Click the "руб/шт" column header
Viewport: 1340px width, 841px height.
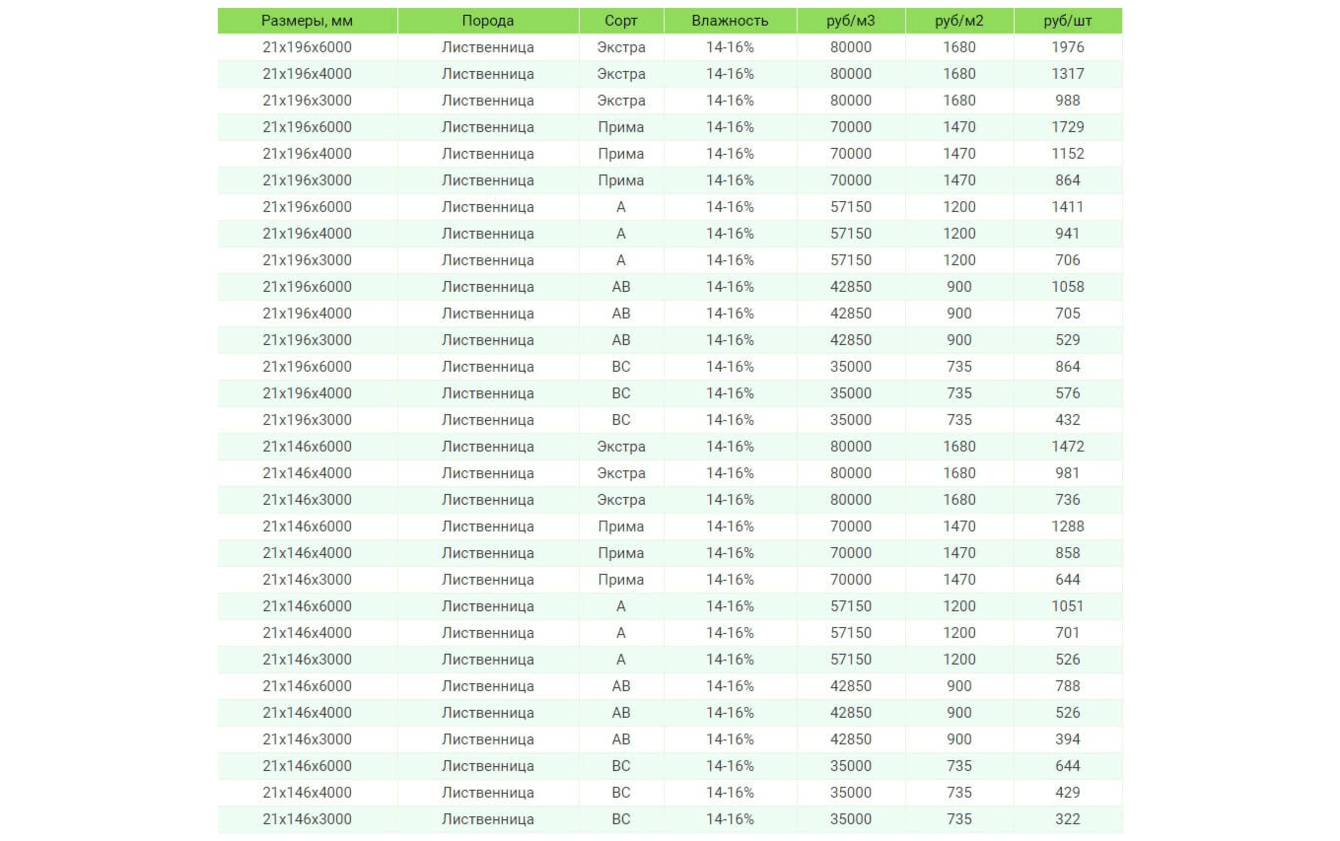[x=1067, y=21]
